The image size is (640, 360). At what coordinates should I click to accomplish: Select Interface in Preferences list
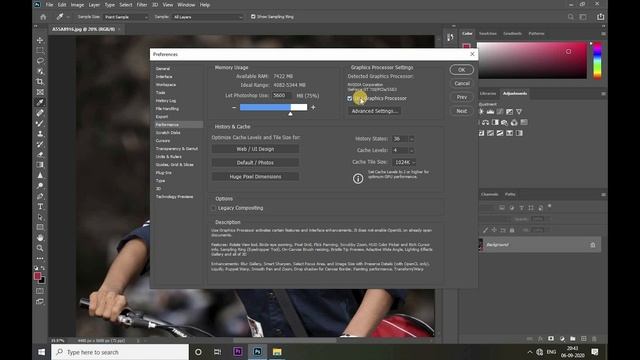(x=164, y=77)
